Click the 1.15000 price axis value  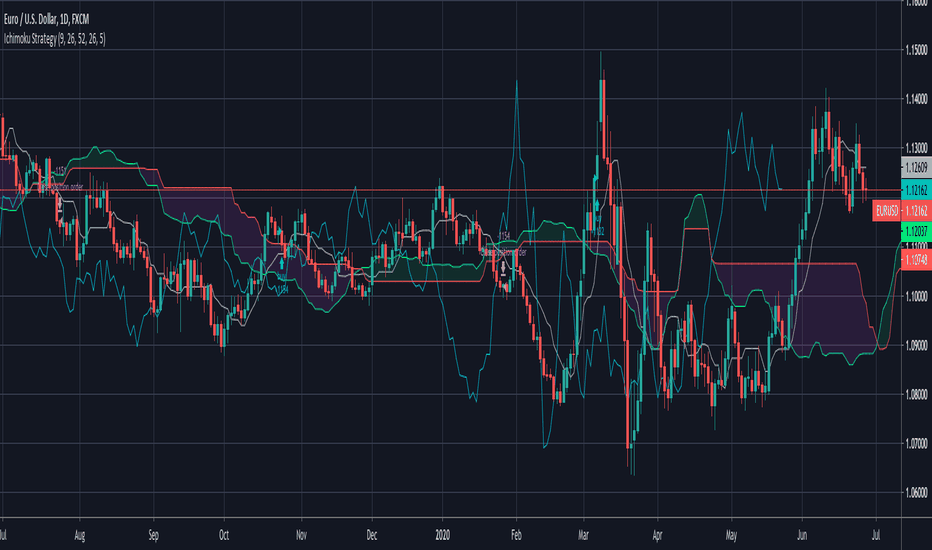click(917, 49)
